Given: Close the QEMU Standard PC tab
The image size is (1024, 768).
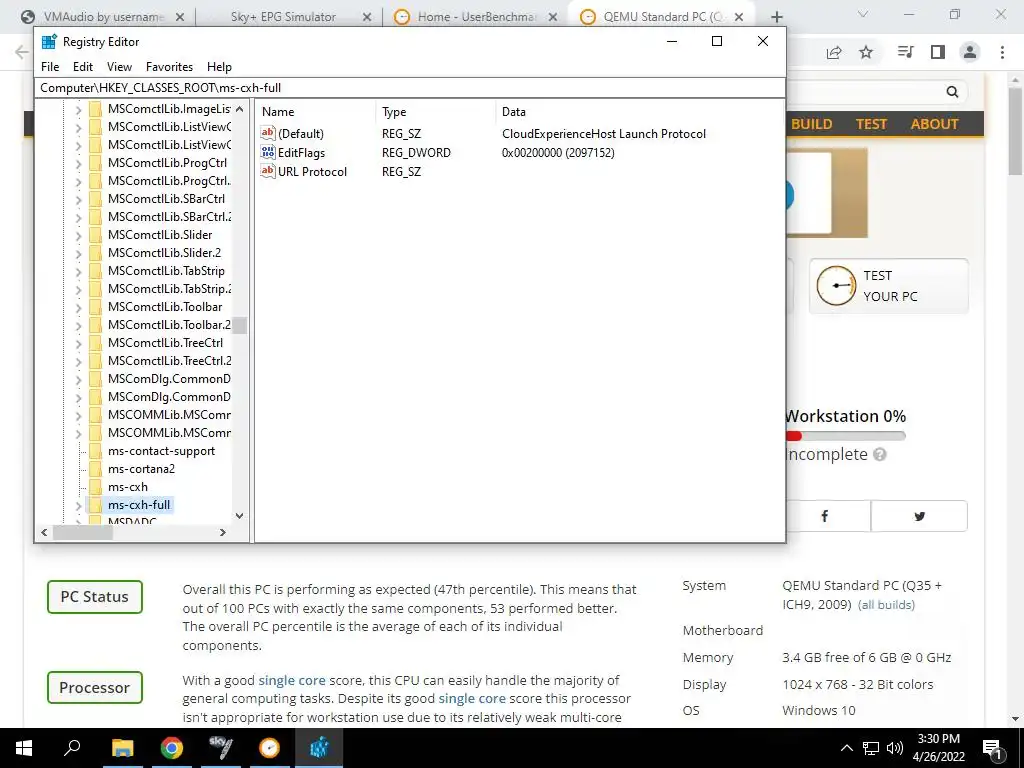Looking at the screenshot, I should [739, 17].
